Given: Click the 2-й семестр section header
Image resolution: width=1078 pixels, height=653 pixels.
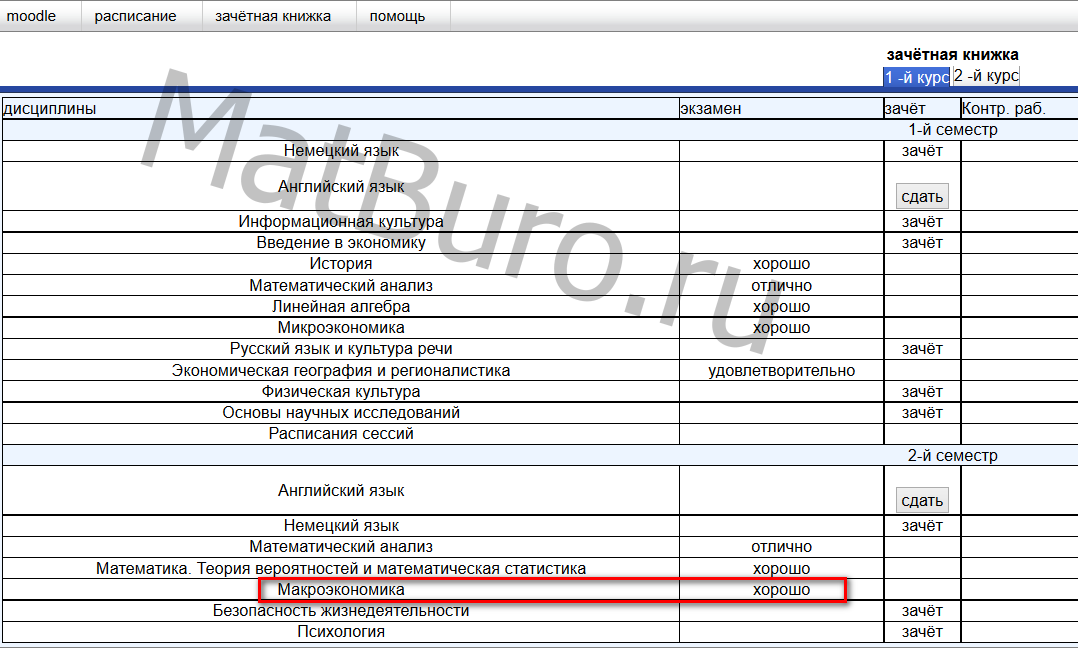Looking at the screenshot, I should 952,456.
